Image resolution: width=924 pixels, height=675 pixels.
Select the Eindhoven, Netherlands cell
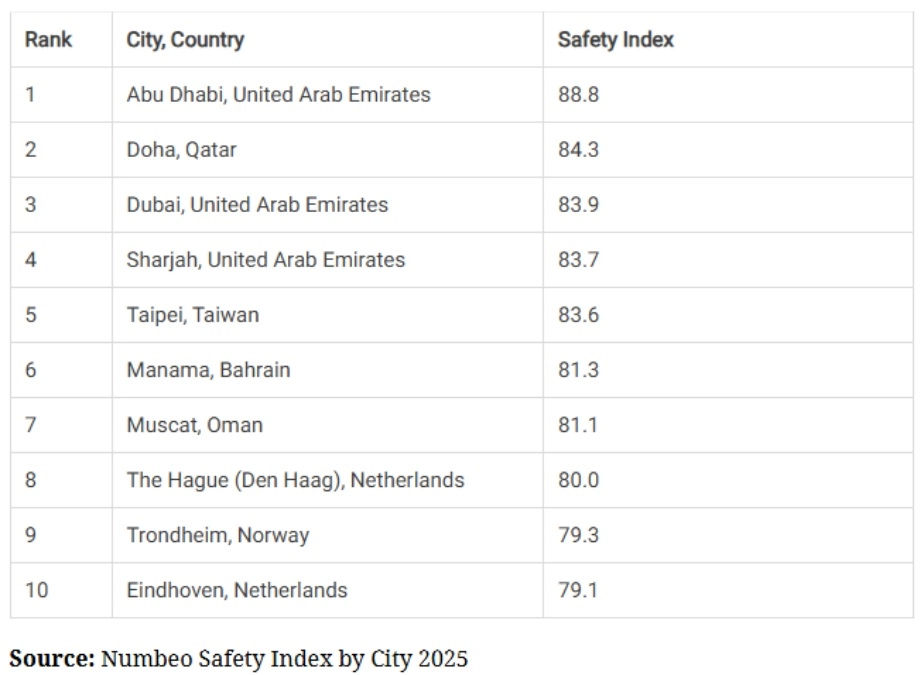328,591
